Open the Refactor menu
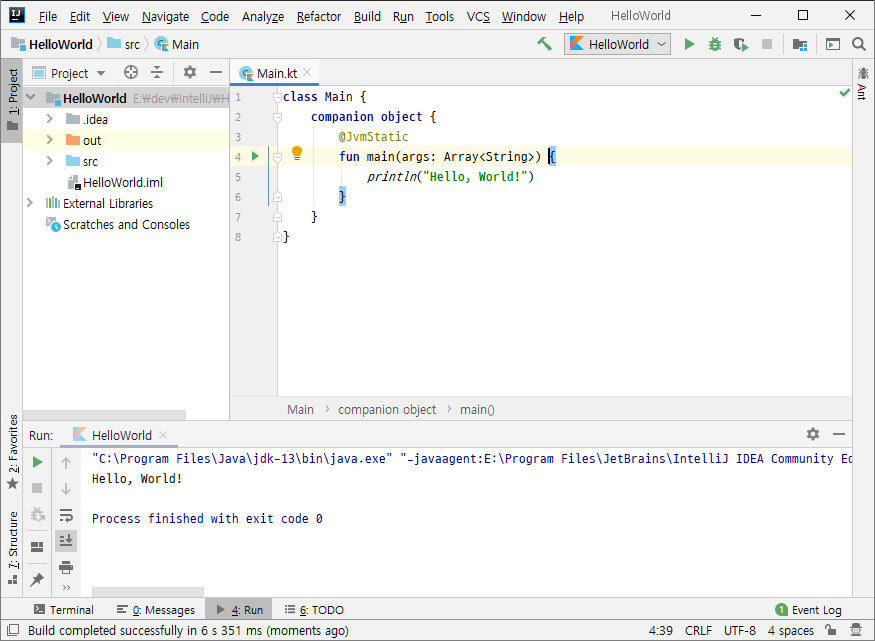 click(319, 17)
